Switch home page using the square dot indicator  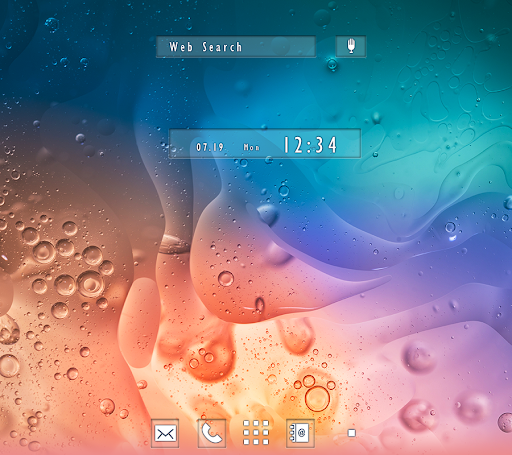[352, 433]
